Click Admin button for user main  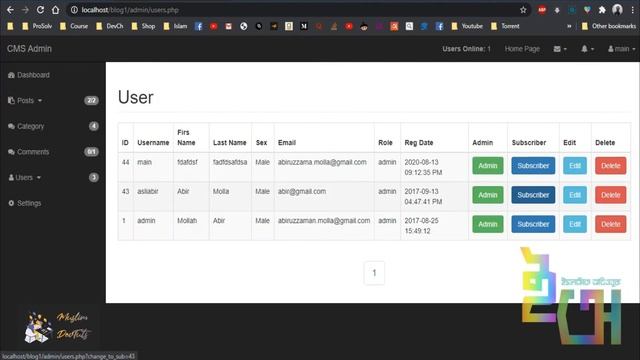(488, 166)
